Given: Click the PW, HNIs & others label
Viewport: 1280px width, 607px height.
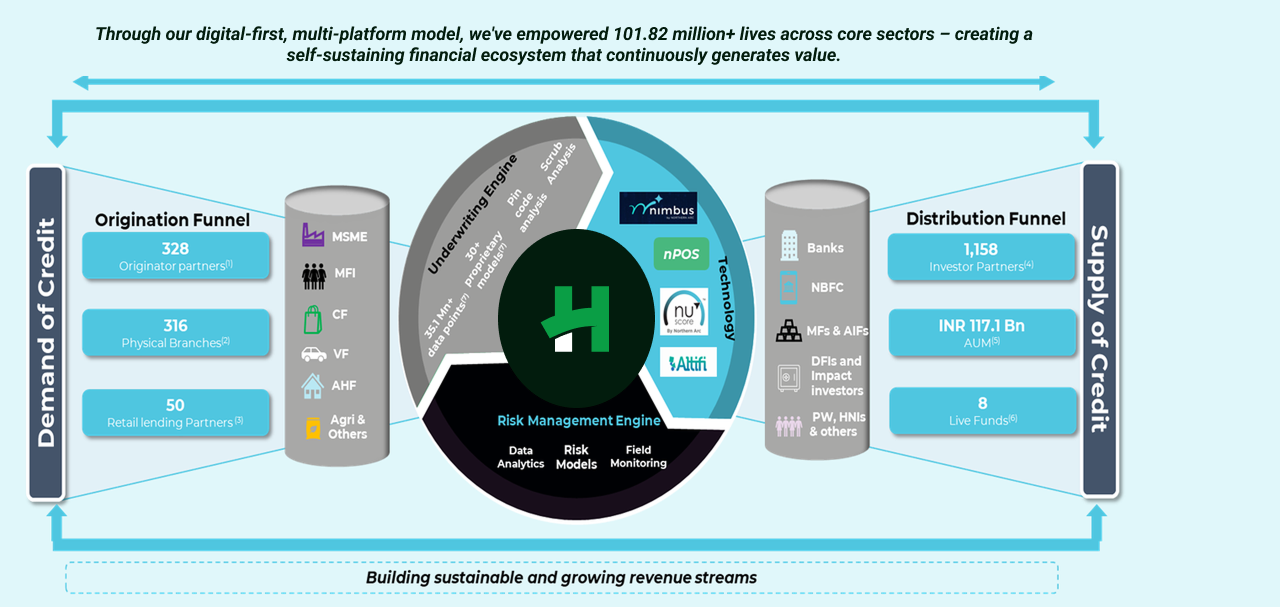Looking at the screenshot, I should click(x=837, y=424).
